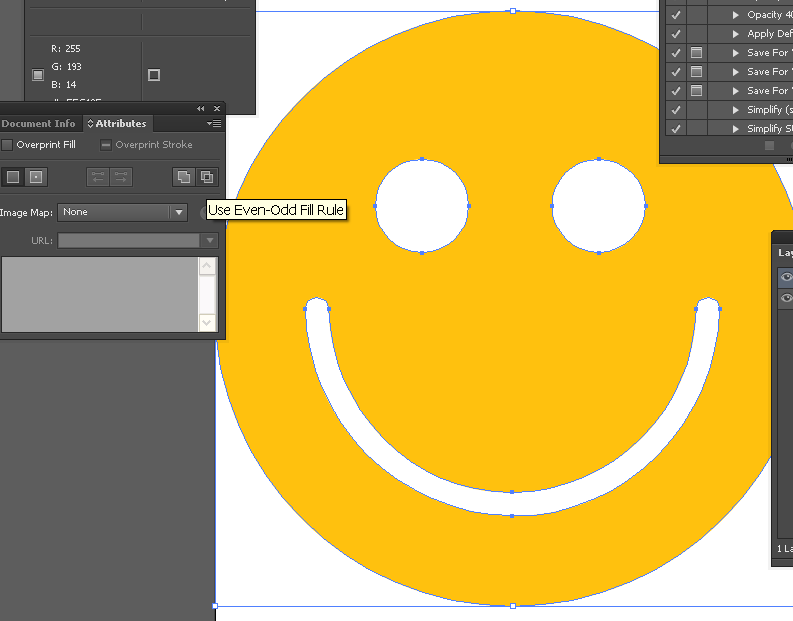
Task: Collapse the Attributes panel with double-arrow icon
Action: click(201, 108)
